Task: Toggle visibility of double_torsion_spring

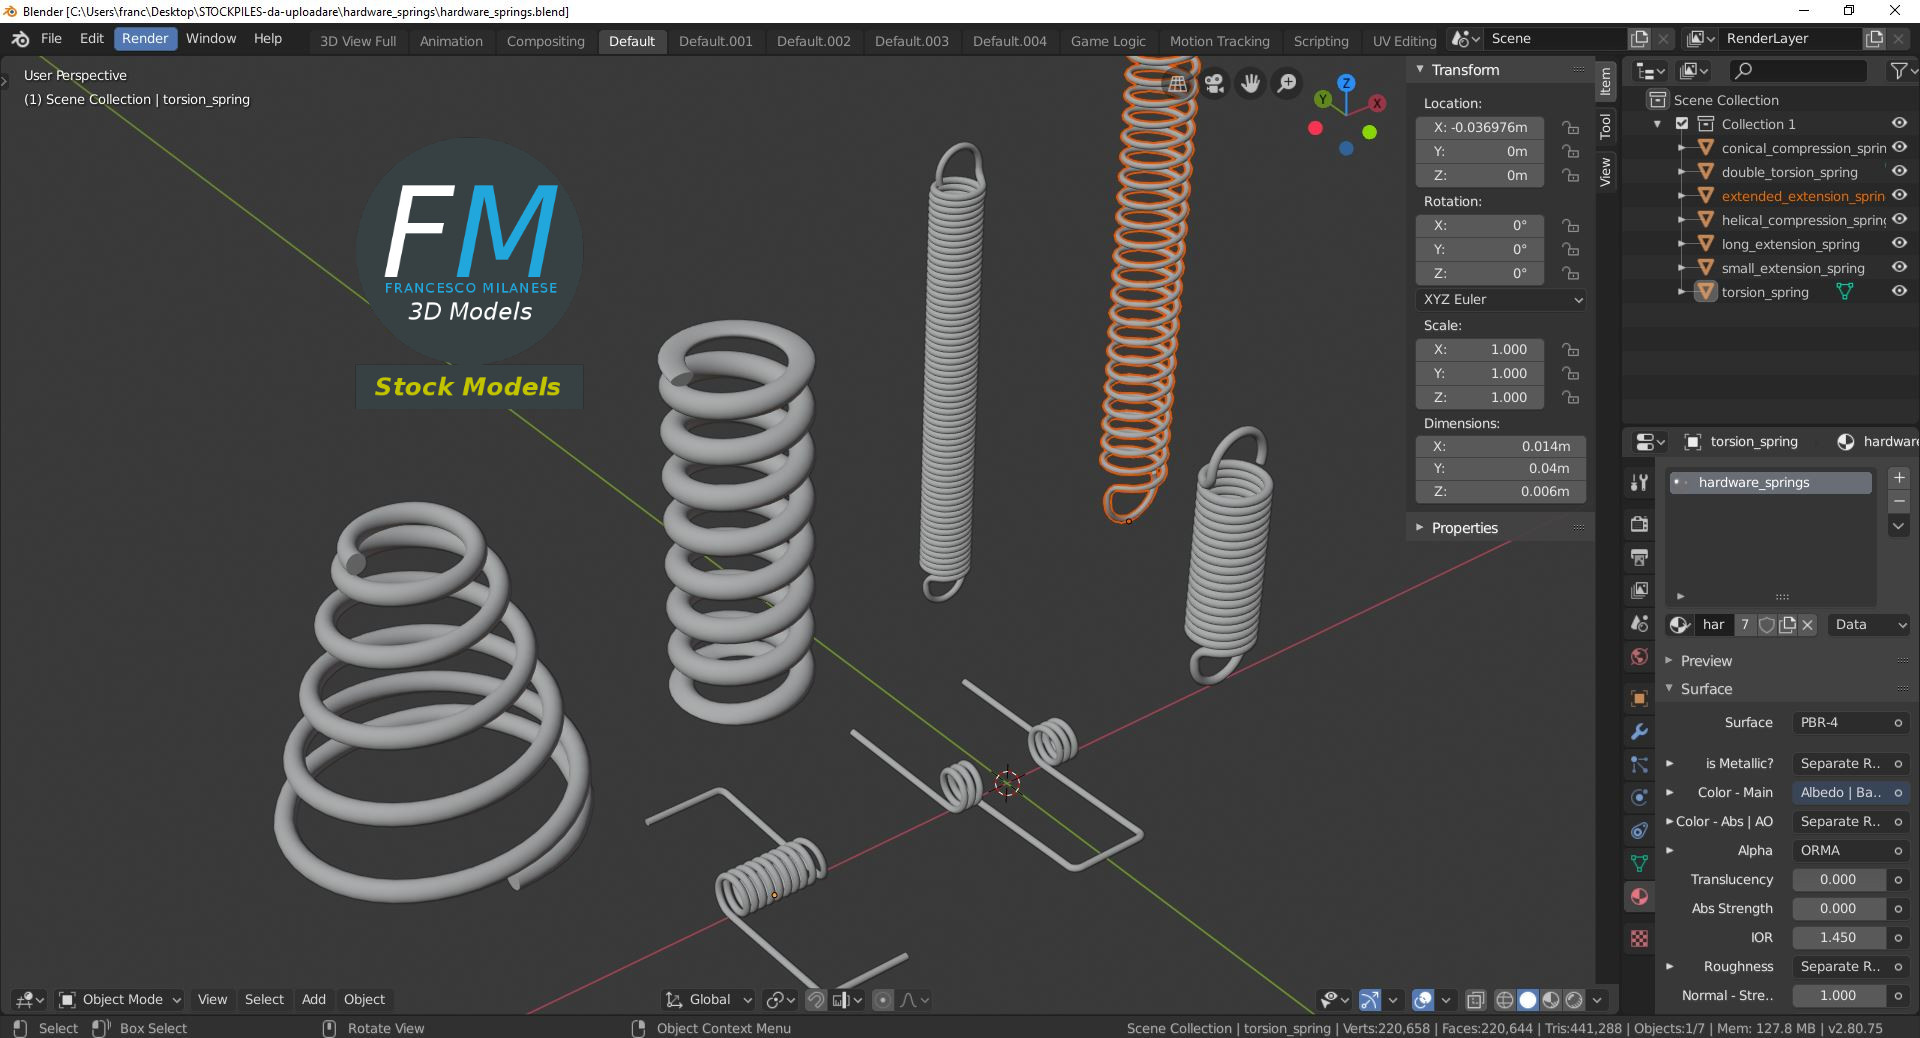Action: coord(1899,171)
